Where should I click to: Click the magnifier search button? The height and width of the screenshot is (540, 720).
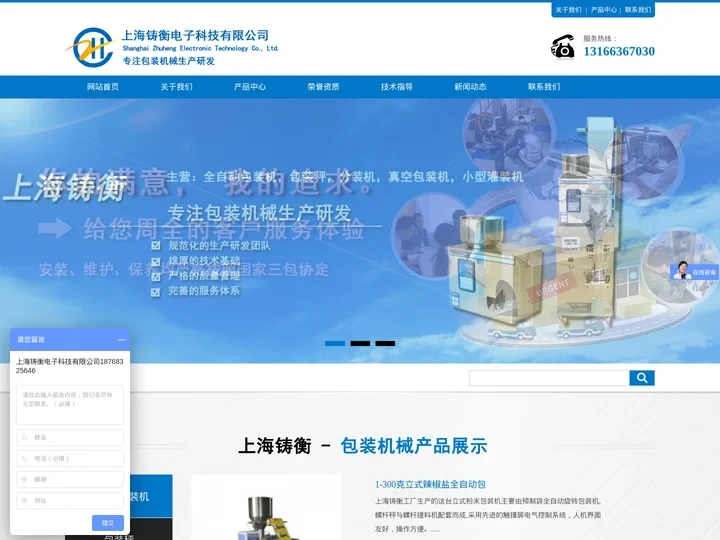(x=642, y=378)
